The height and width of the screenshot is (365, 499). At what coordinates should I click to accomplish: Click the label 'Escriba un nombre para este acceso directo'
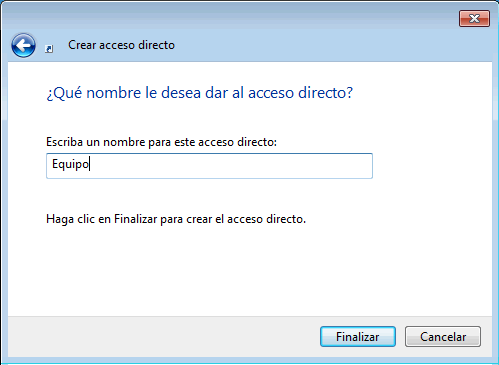[x=161, y=142]
